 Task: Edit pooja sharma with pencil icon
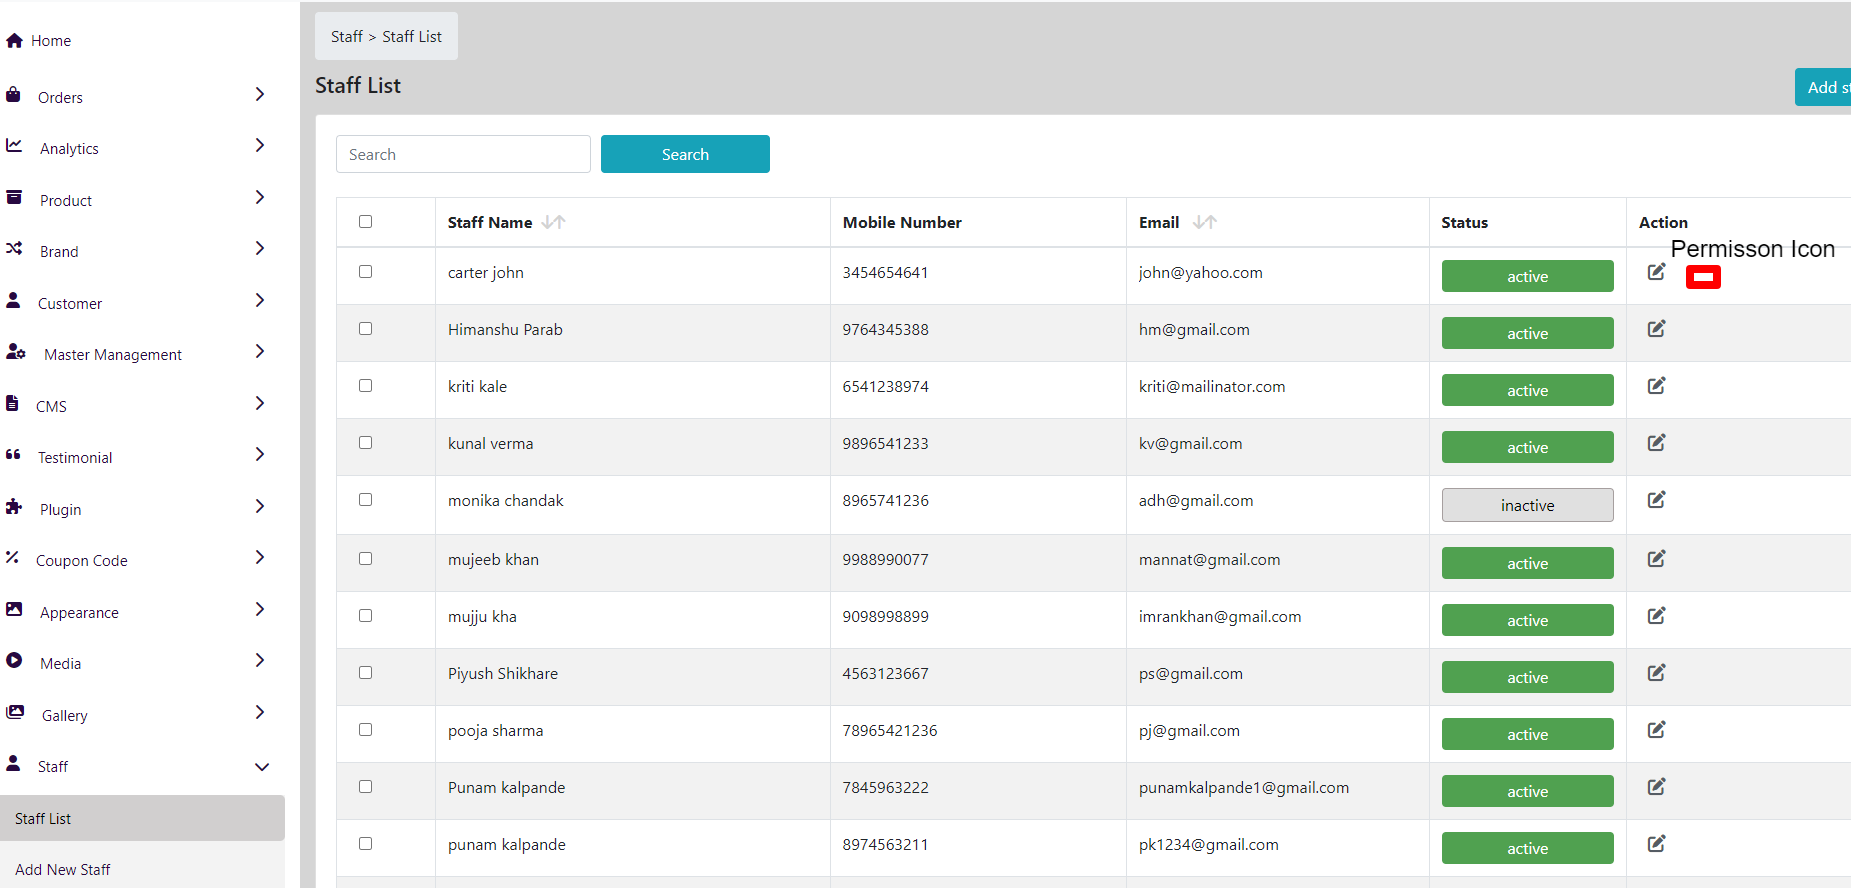click(1657, 730)
